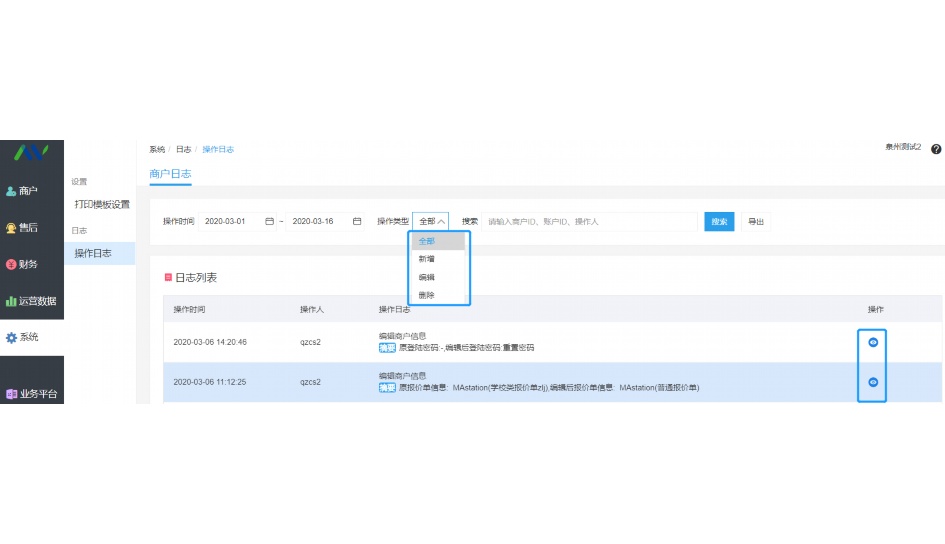The width and height of the screenshot is (945, 544).
Task: Choose 删除 from the operation type list
Action: (427, 295)
